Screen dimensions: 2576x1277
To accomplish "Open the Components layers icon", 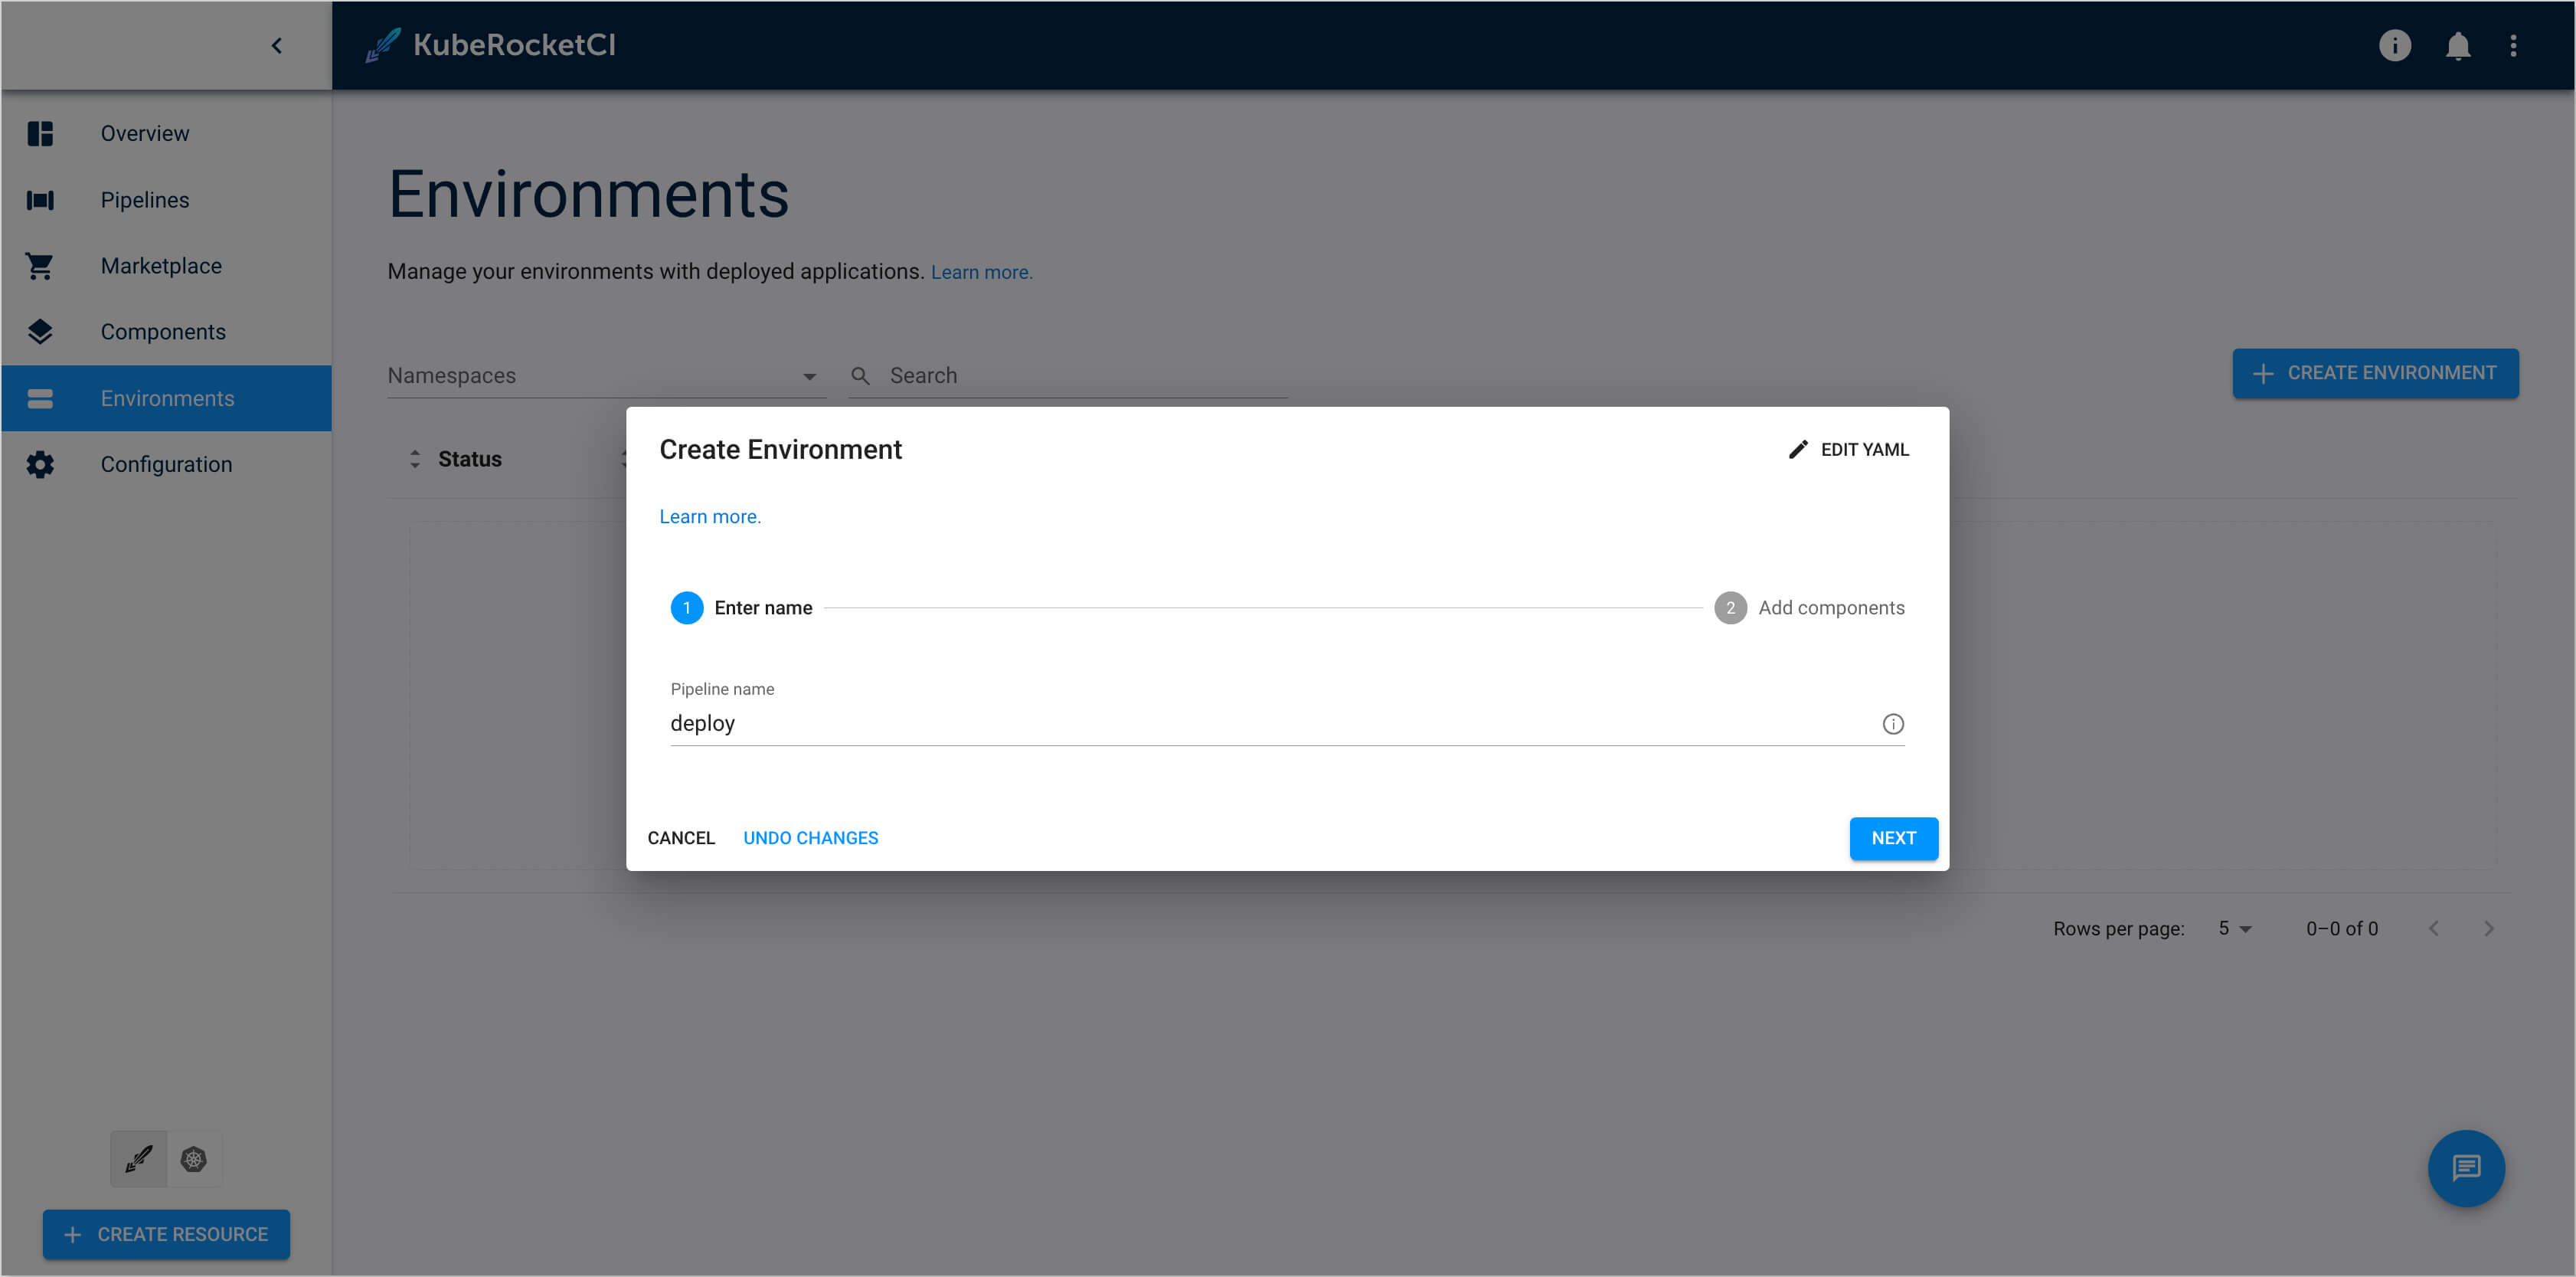I will tap(39, 331).
